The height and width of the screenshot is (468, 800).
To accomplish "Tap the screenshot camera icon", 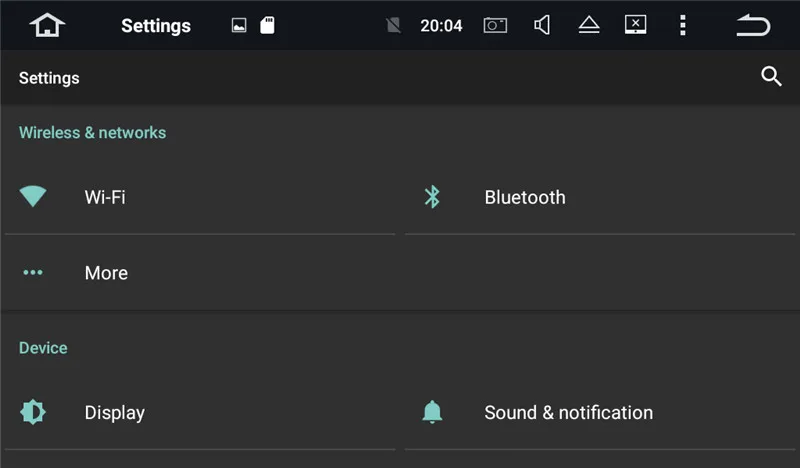I will coord(495,25).
